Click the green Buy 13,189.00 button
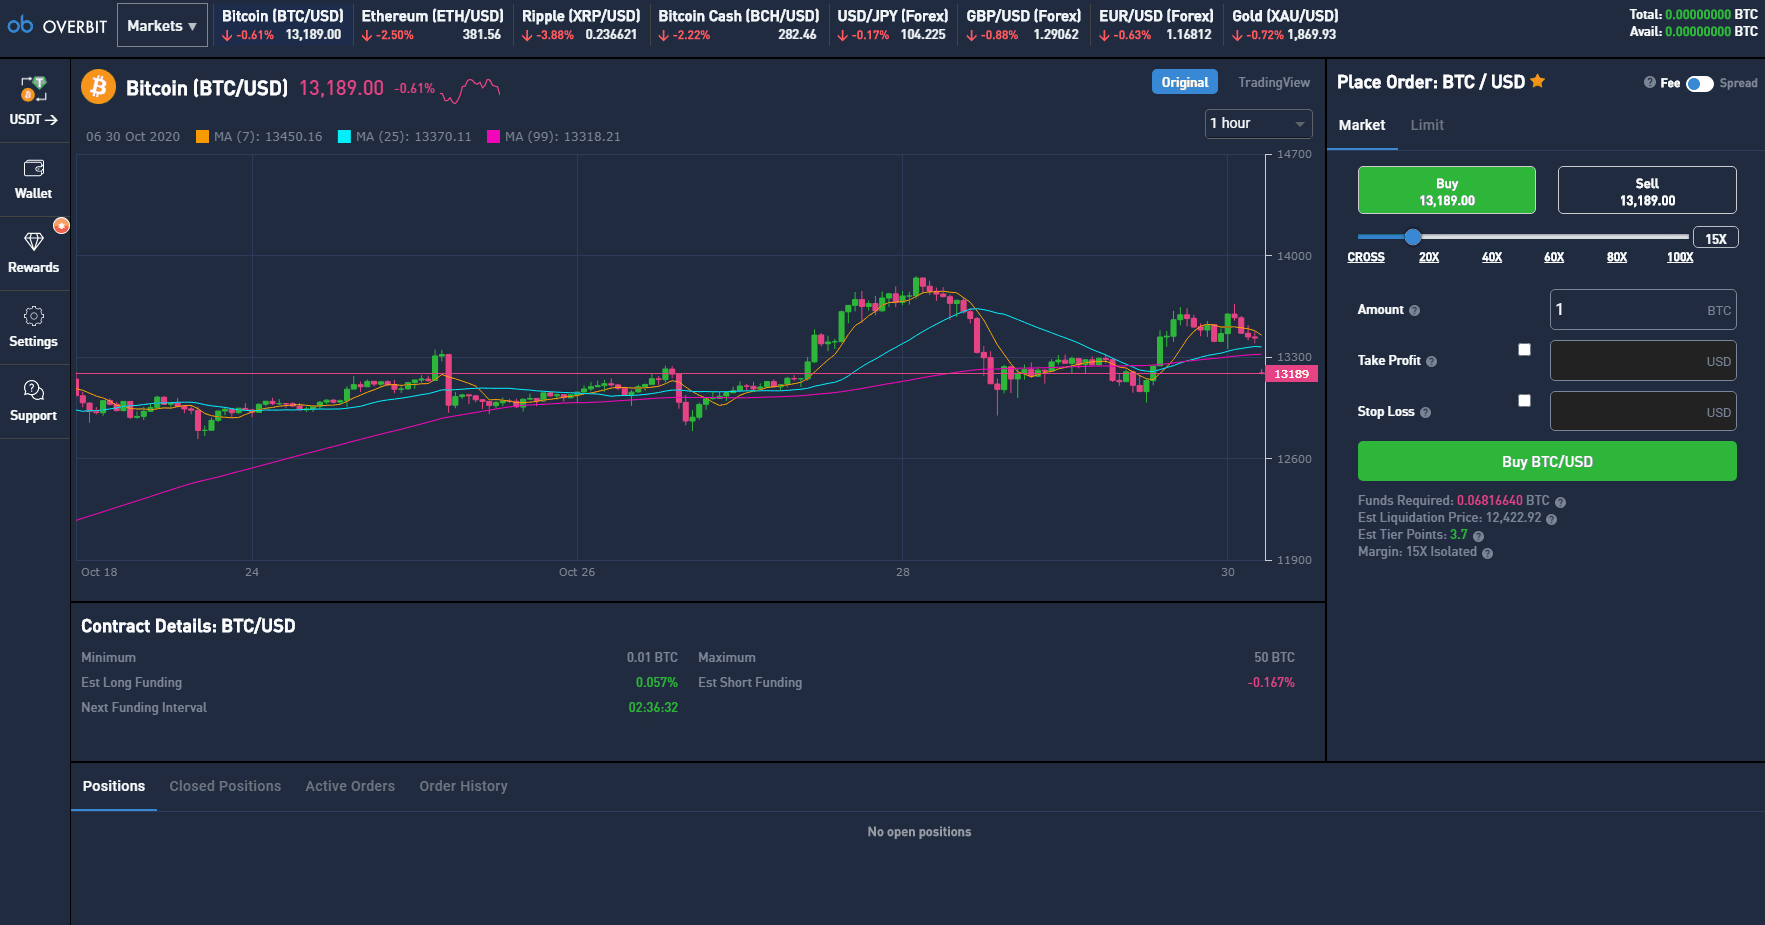1765x925 pixels. pos(1447,190)
